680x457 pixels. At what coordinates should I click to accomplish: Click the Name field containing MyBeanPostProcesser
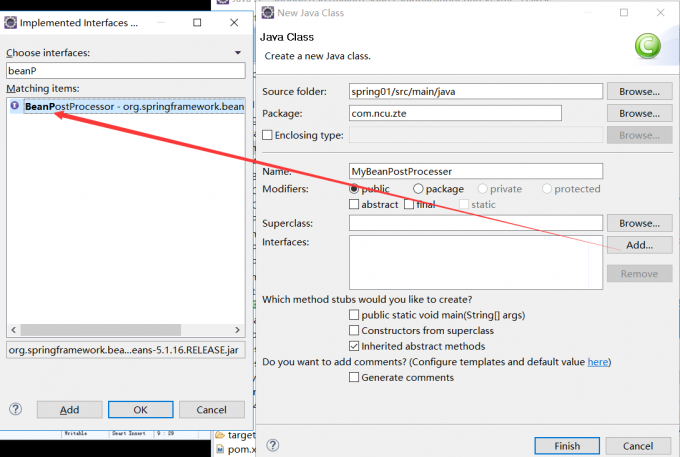pos(476,171)
